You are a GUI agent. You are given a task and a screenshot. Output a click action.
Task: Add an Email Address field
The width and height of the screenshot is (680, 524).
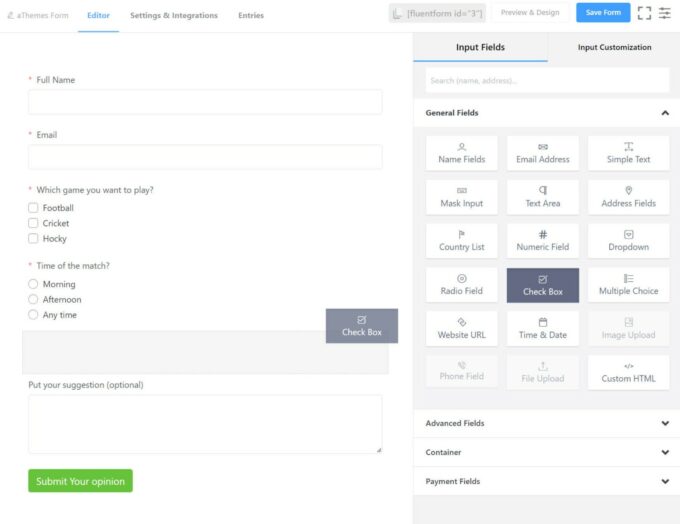click(543, 154)
